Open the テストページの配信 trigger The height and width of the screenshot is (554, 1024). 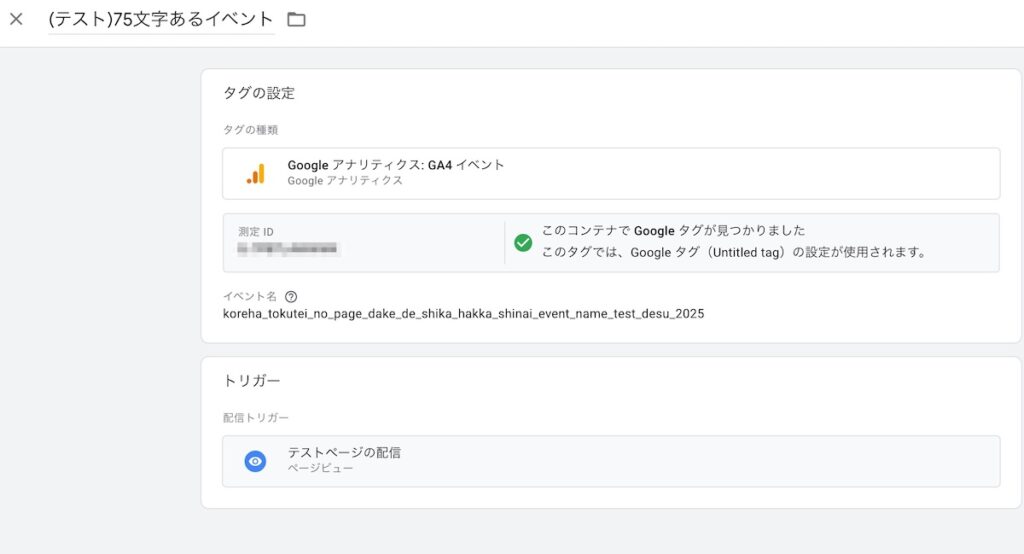[344, 453]
